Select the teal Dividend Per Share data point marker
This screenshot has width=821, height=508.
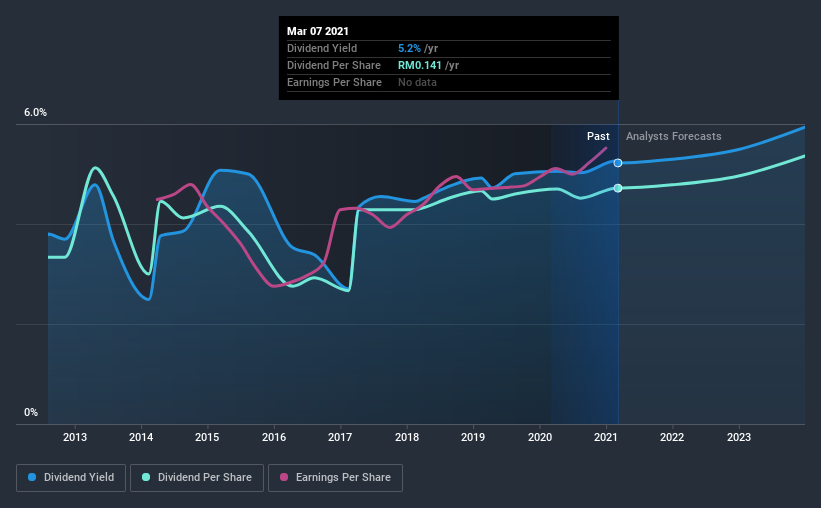(x=618, y=188)
